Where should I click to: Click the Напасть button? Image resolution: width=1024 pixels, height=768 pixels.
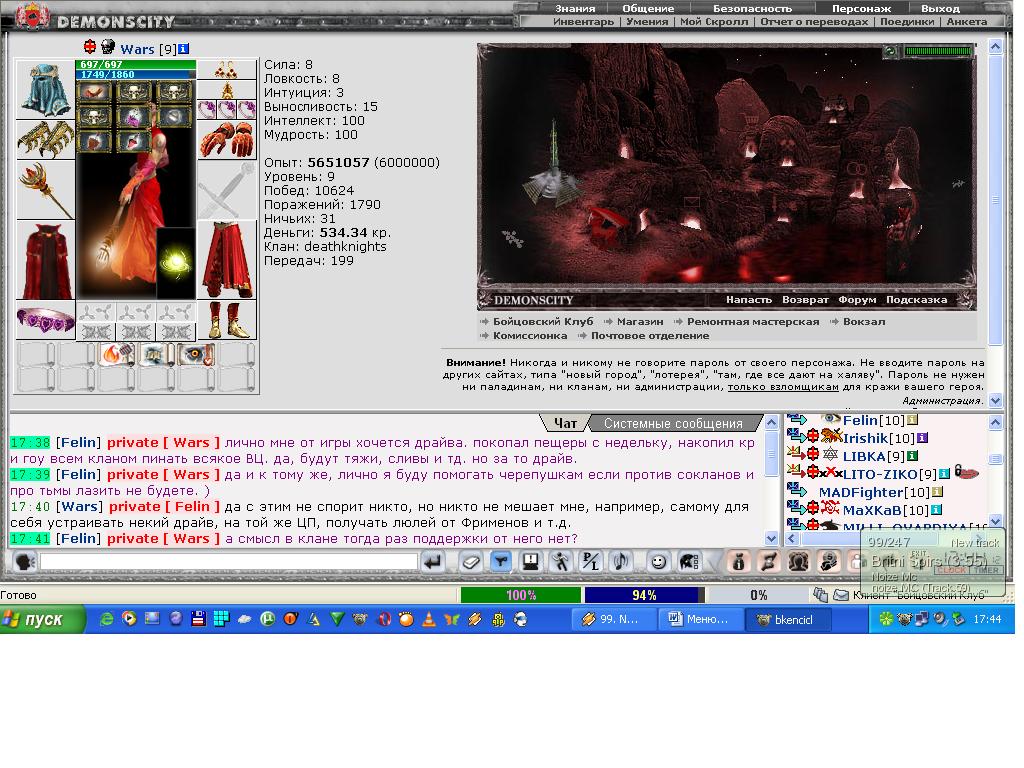748,300
